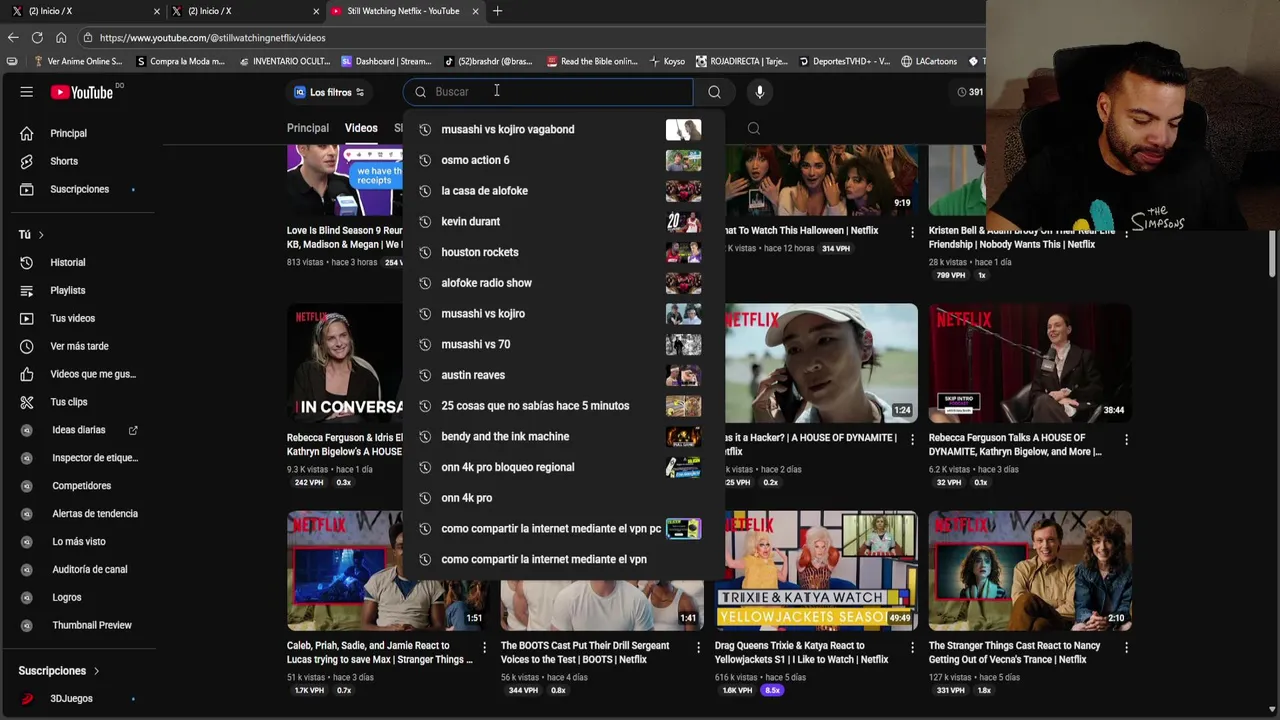Open Drag Queens Trixie & Katya thumbnail

coord(816,570)
